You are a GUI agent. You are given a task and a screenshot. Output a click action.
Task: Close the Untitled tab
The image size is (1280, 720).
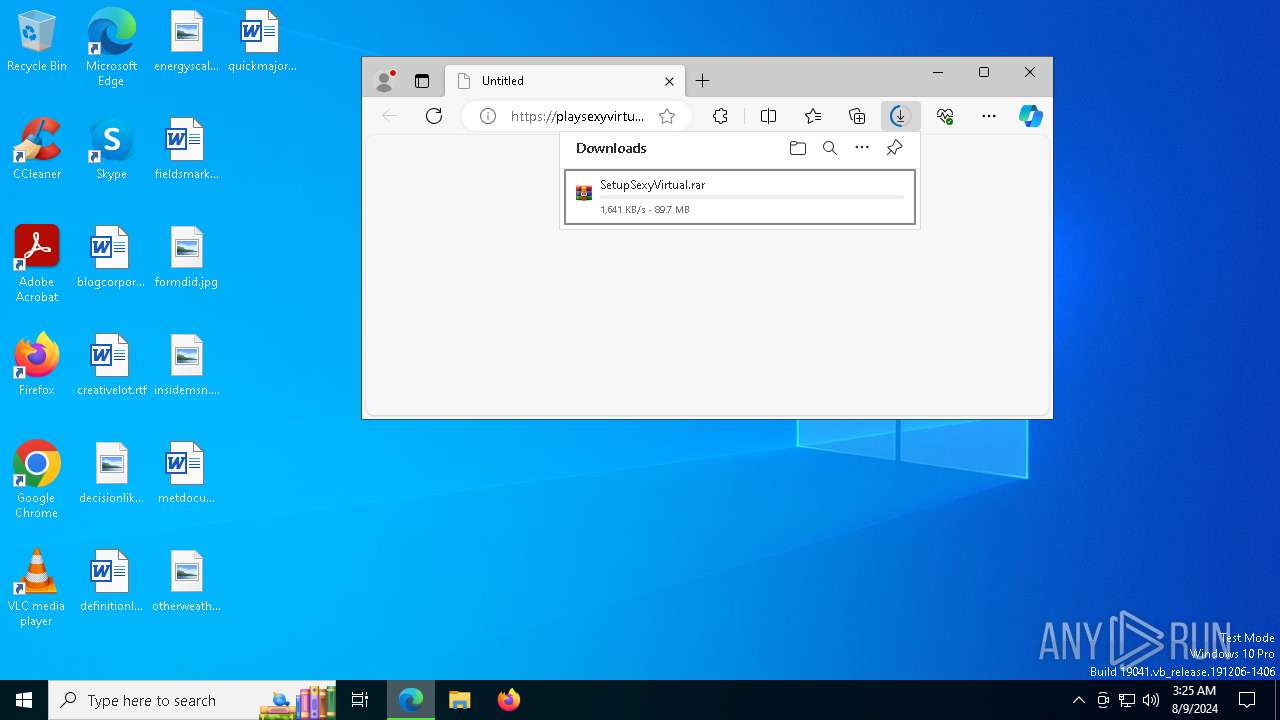coord(669,81)
